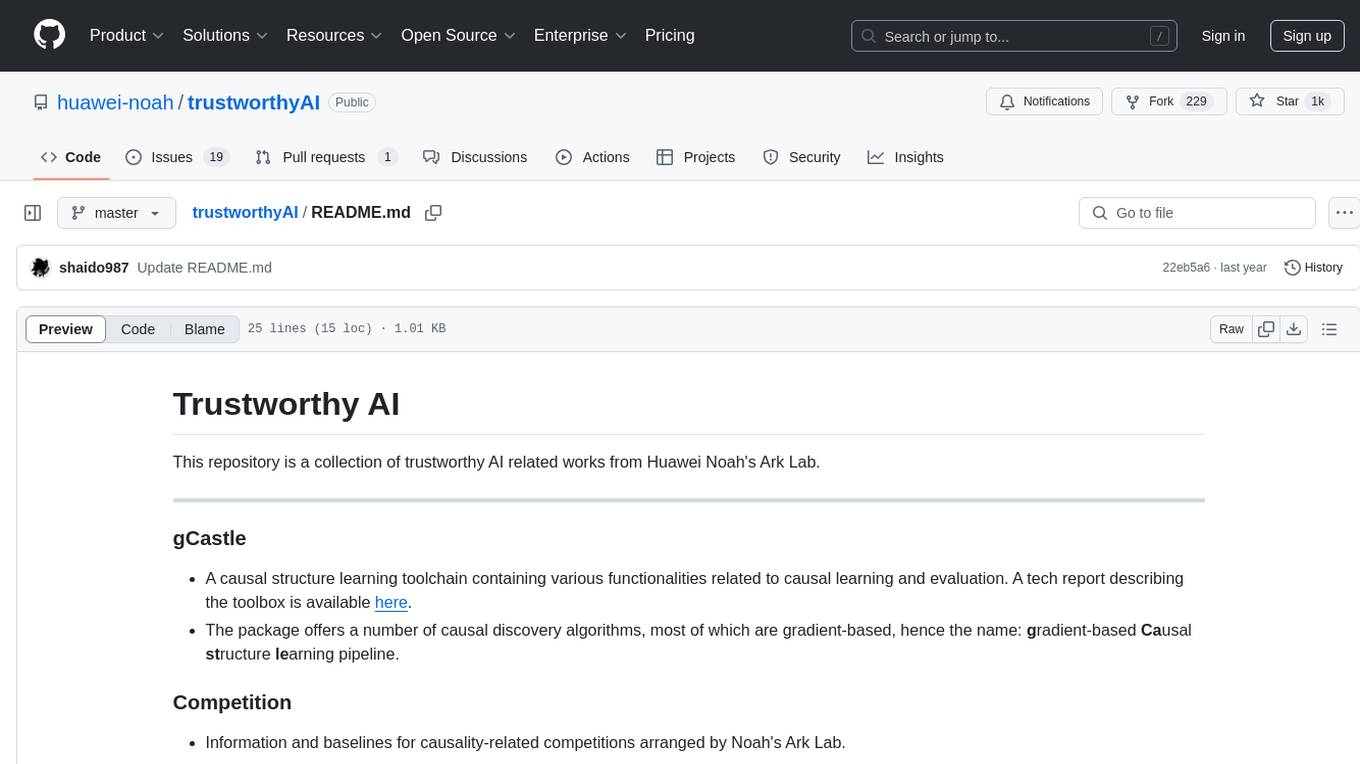Open the more file actions menu
The image size is (1360, 764).
coord(1344,213)
